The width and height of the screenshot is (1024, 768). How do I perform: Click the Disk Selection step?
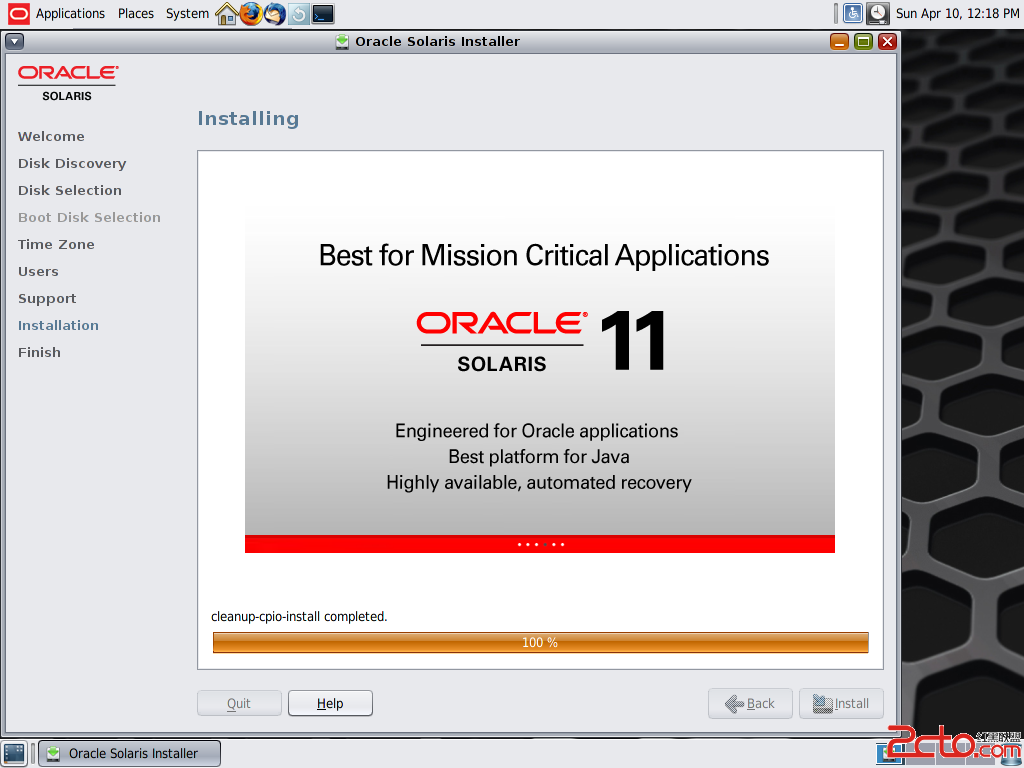point(70,190)
